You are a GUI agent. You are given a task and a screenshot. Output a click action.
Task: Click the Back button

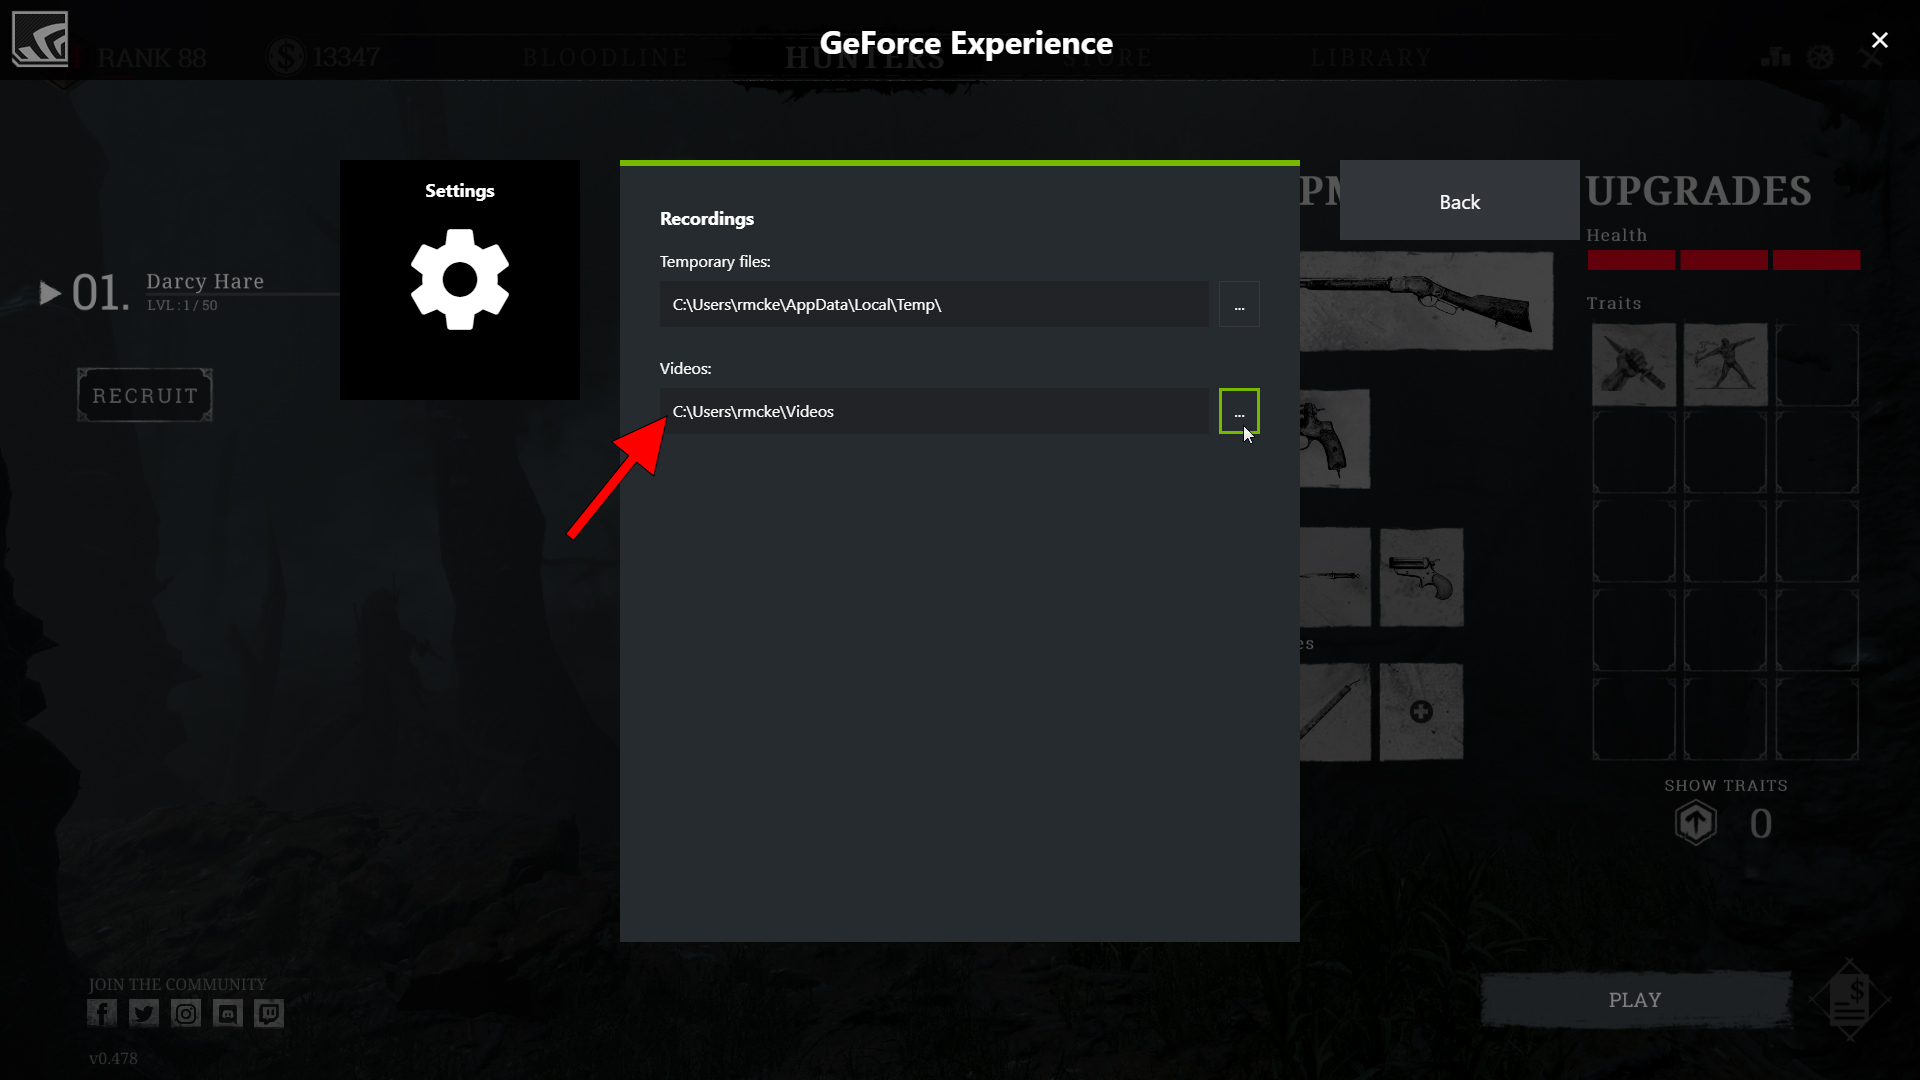click(x=1460, y=200)
